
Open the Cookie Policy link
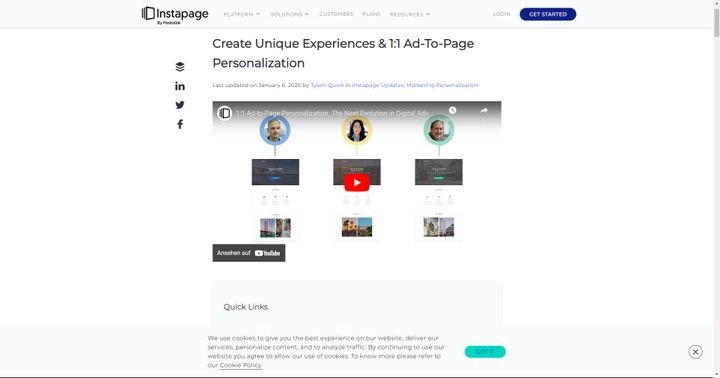coord(241,365)
